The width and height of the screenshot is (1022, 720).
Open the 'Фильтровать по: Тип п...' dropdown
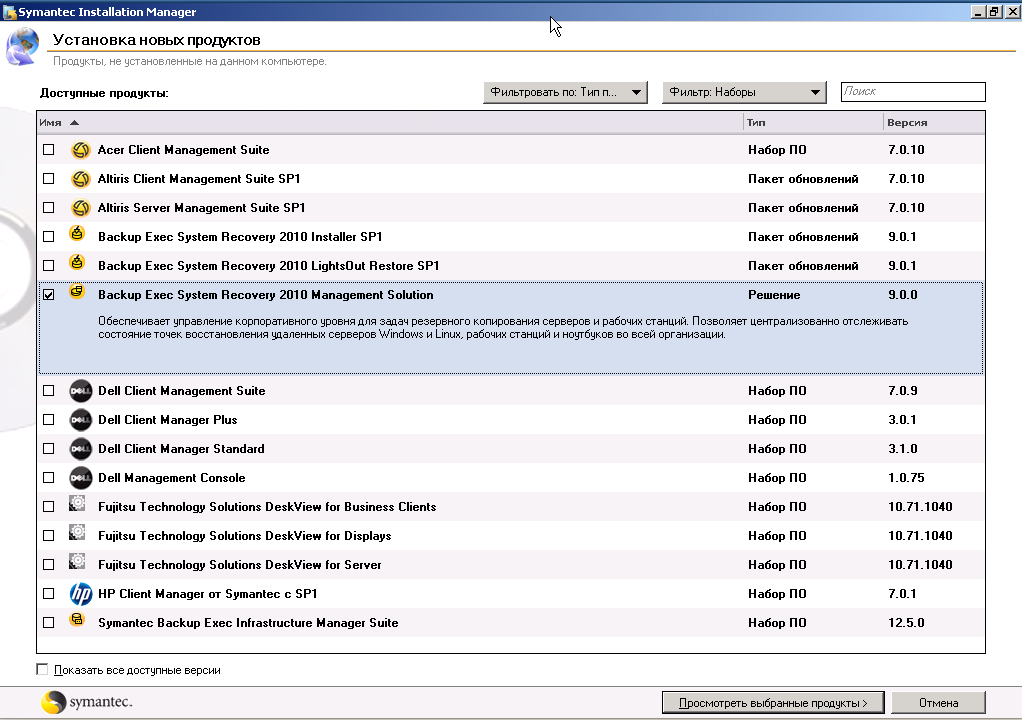tap(565, 93)
